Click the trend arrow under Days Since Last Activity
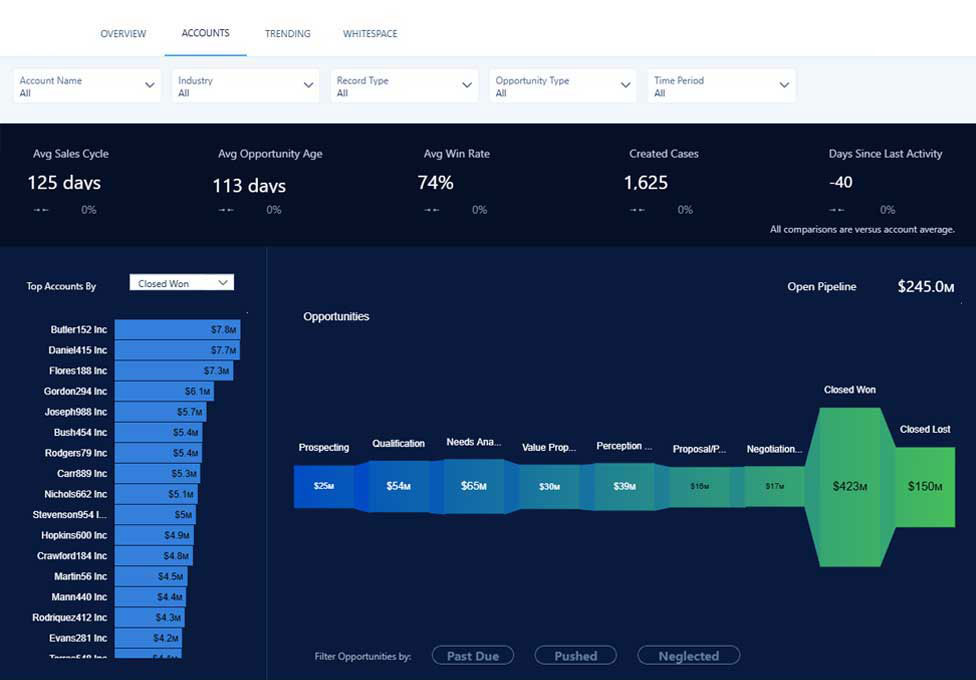This screenshot has width=976, height=680. coord(837,210)
